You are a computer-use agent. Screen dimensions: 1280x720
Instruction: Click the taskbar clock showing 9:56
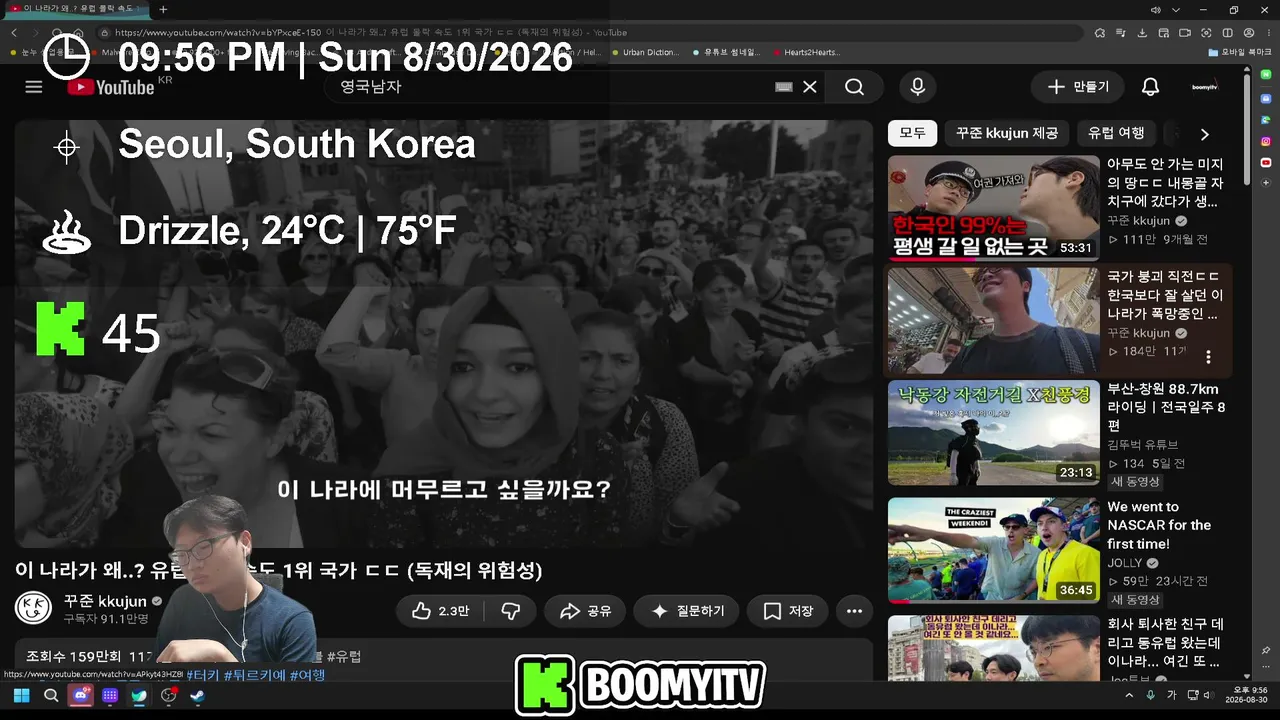(x=1246, y=696)
